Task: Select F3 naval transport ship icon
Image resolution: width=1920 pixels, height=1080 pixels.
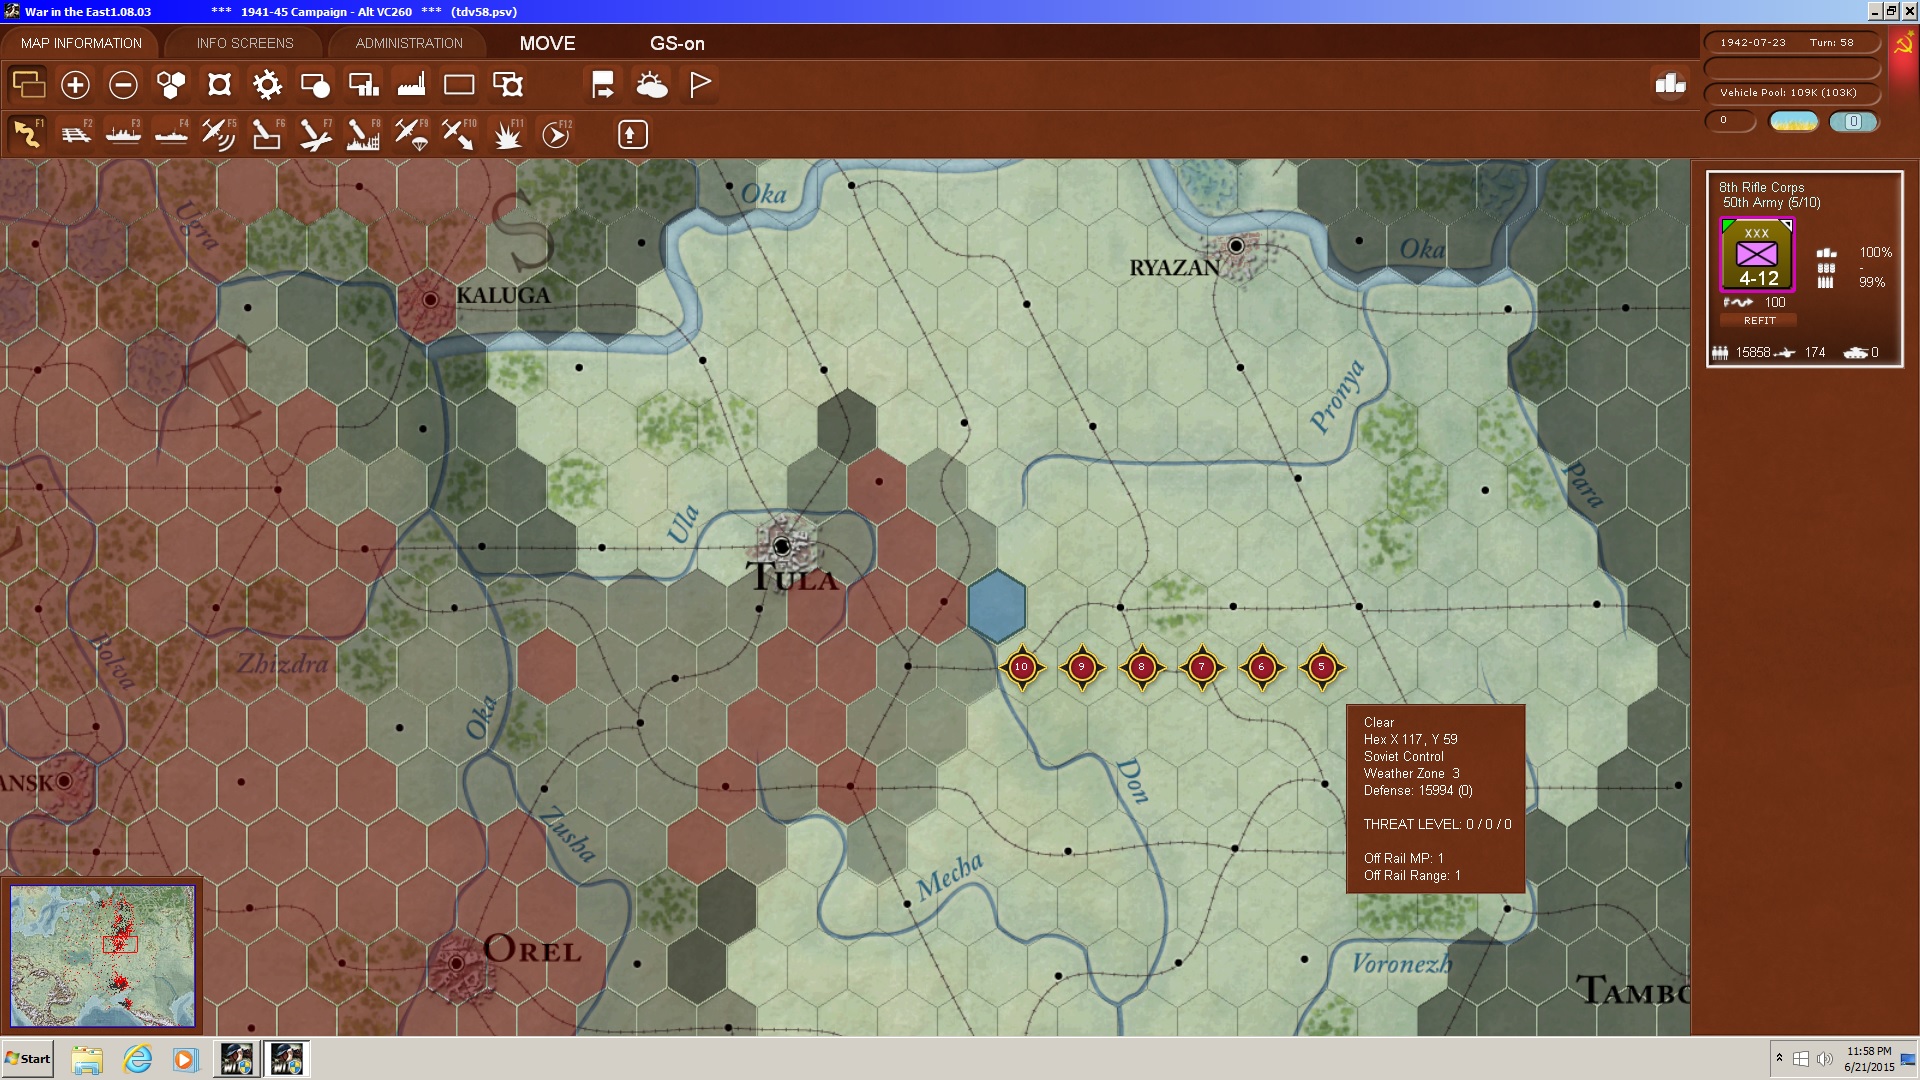Action: [x=124, y=134]
